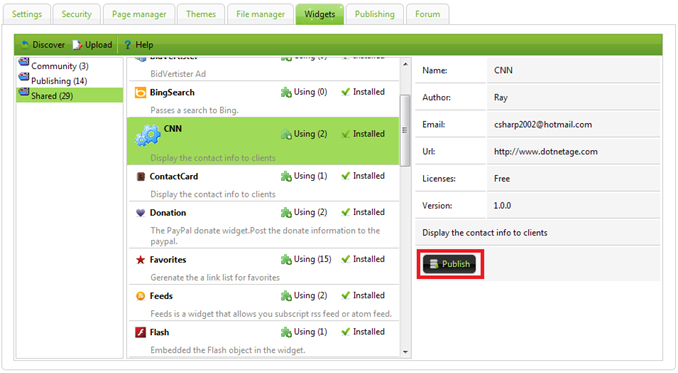
Task: Select the Shared (29) category
Action: click(x=69, y=96)
